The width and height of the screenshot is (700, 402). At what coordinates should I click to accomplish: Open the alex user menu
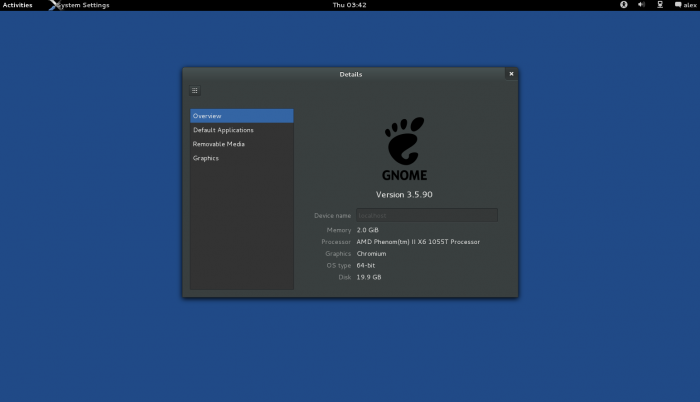pyautogui.click(x=685, y=5)
